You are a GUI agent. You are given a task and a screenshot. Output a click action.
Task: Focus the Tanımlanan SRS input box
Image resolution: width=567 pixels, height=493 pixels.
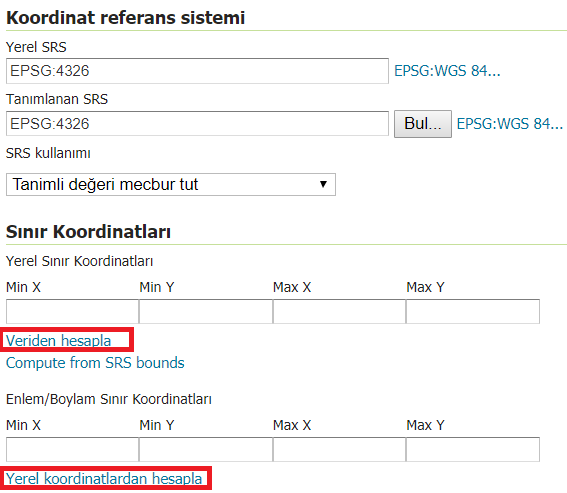click(x=197, y=124)
